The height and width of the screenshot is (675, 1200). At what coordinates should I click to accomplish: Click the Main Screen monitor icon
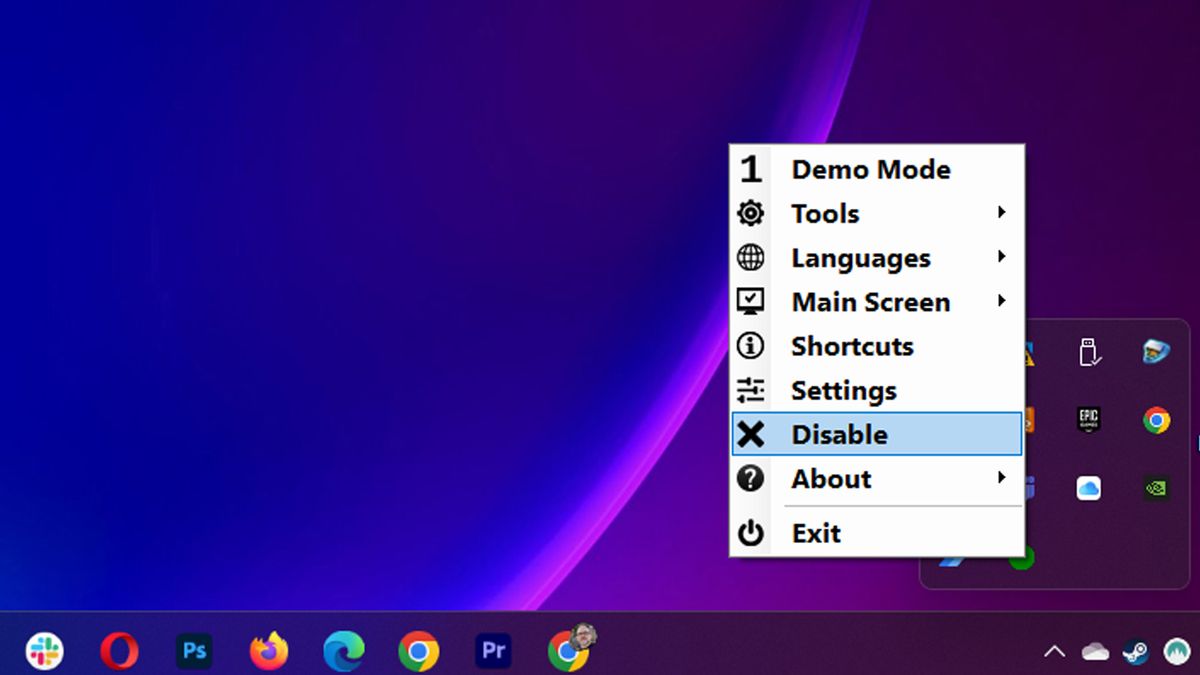tap(750, 301)
